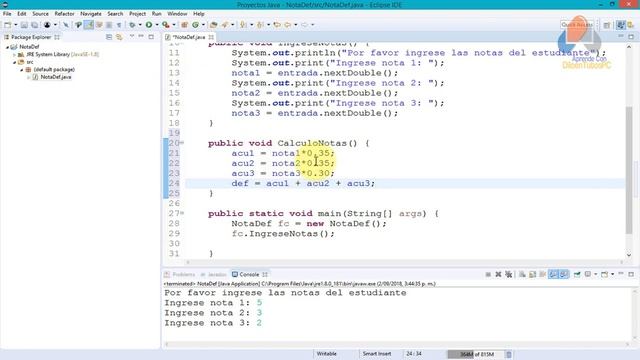Viewport: 640px width, 360px height.
Task: Click the Run with Coverage icon
Action: tap(165, 25)
